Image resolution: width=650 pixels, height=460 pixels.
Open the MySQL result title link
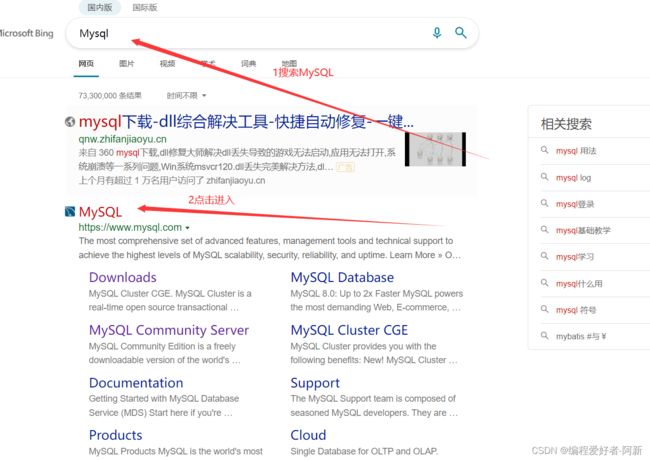(x=100, y=212)
